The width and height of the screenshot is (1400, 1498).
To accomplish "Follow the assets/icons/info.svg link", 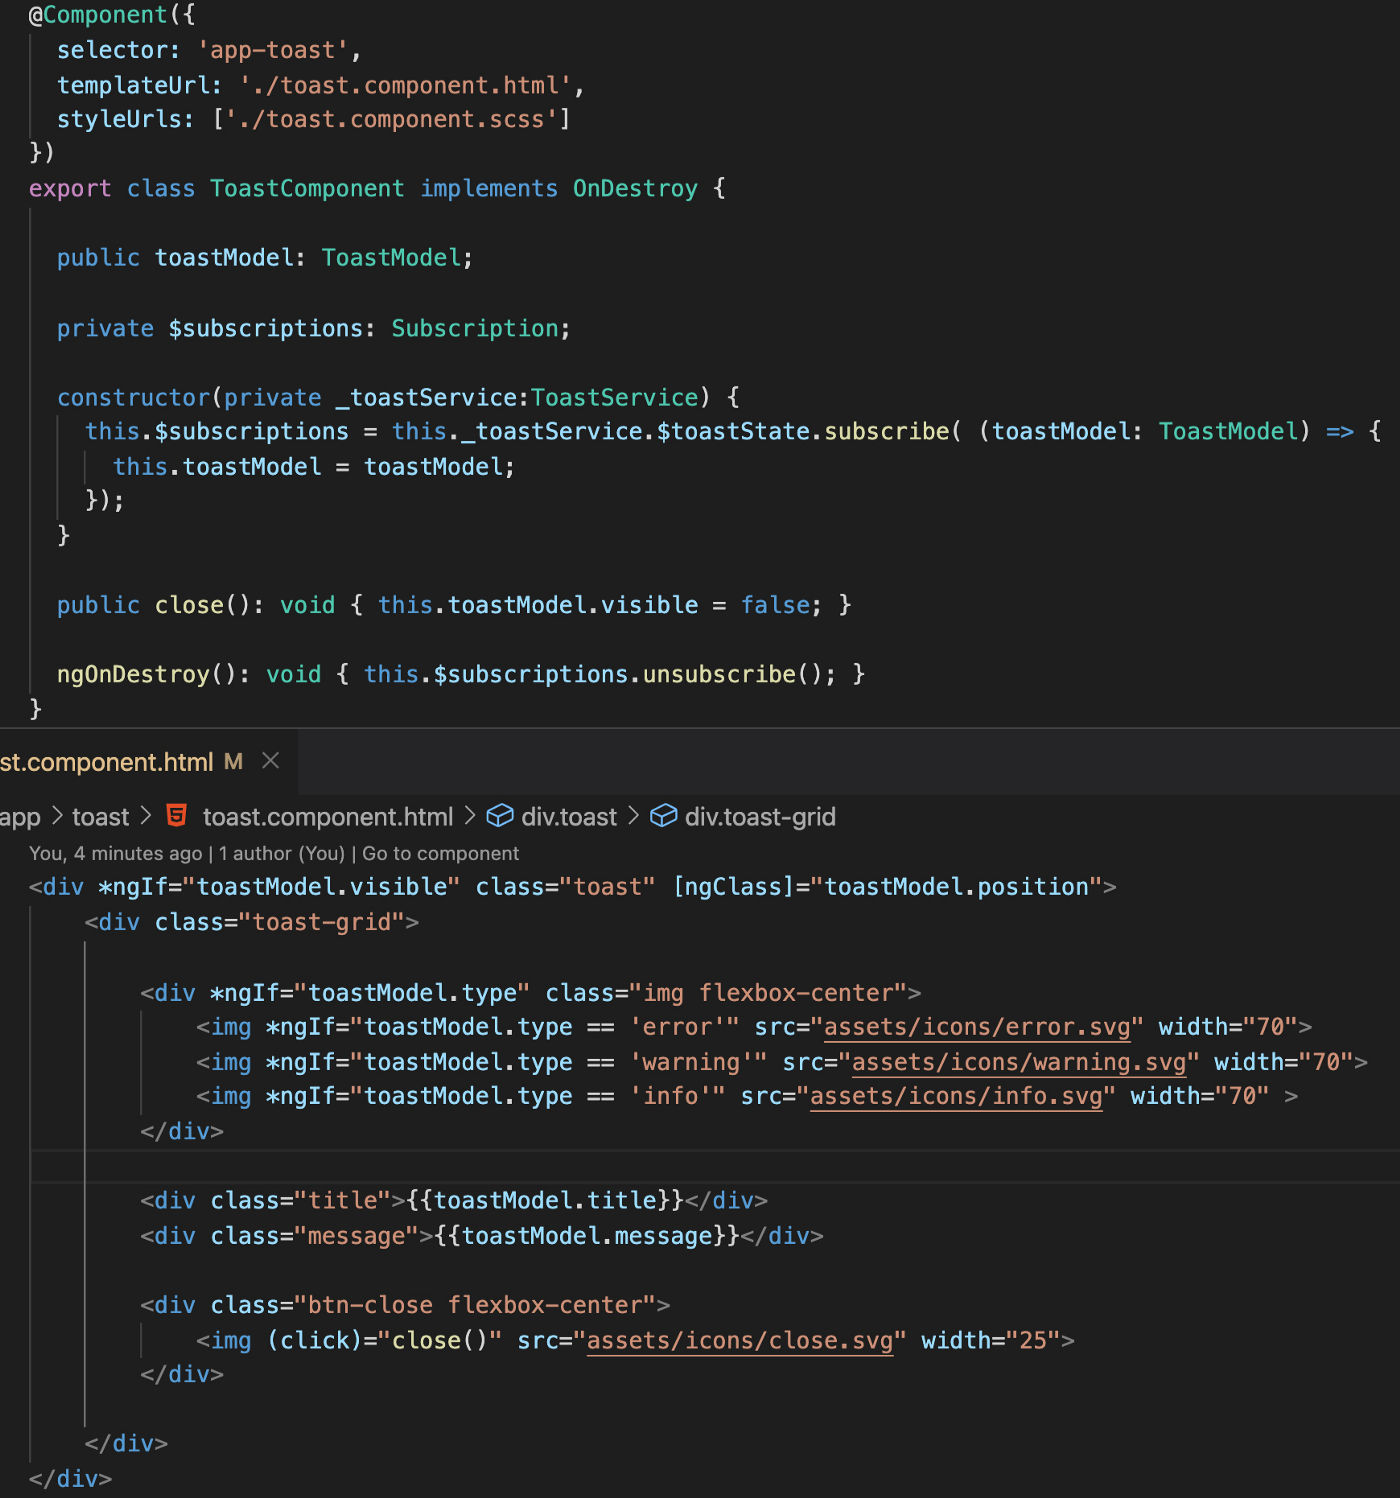I will coord(956,1096).
